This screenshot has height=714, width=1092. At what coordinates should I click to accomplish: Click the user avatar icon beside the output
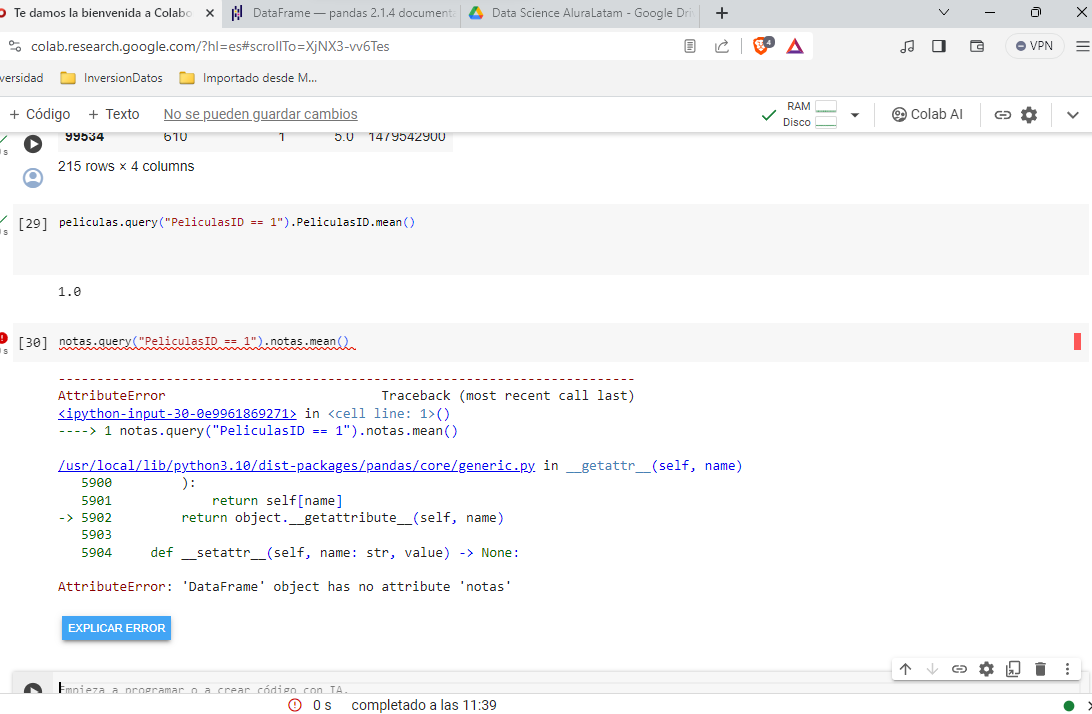tap(33, 178)
